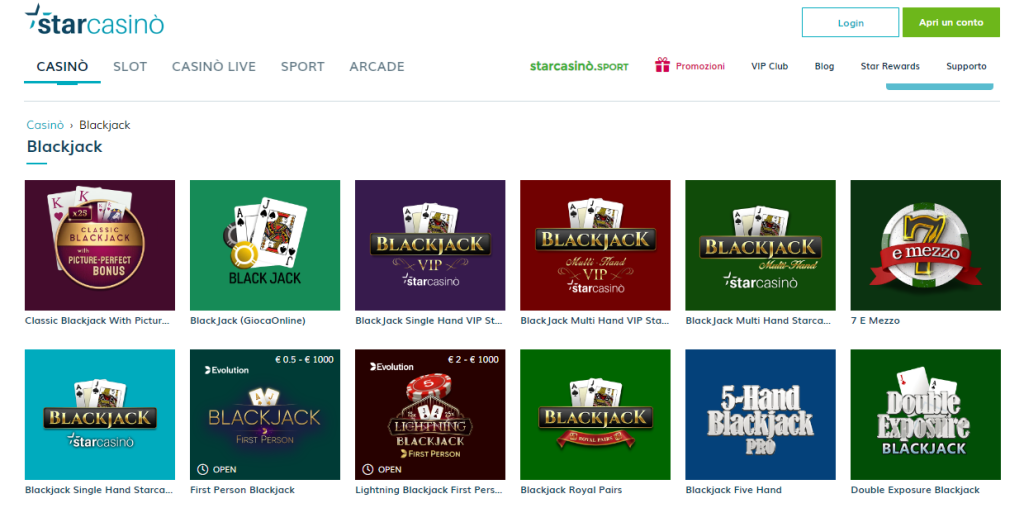1024x508 pixels.
Task: Open the Supporto page
Action: (966, 66)
